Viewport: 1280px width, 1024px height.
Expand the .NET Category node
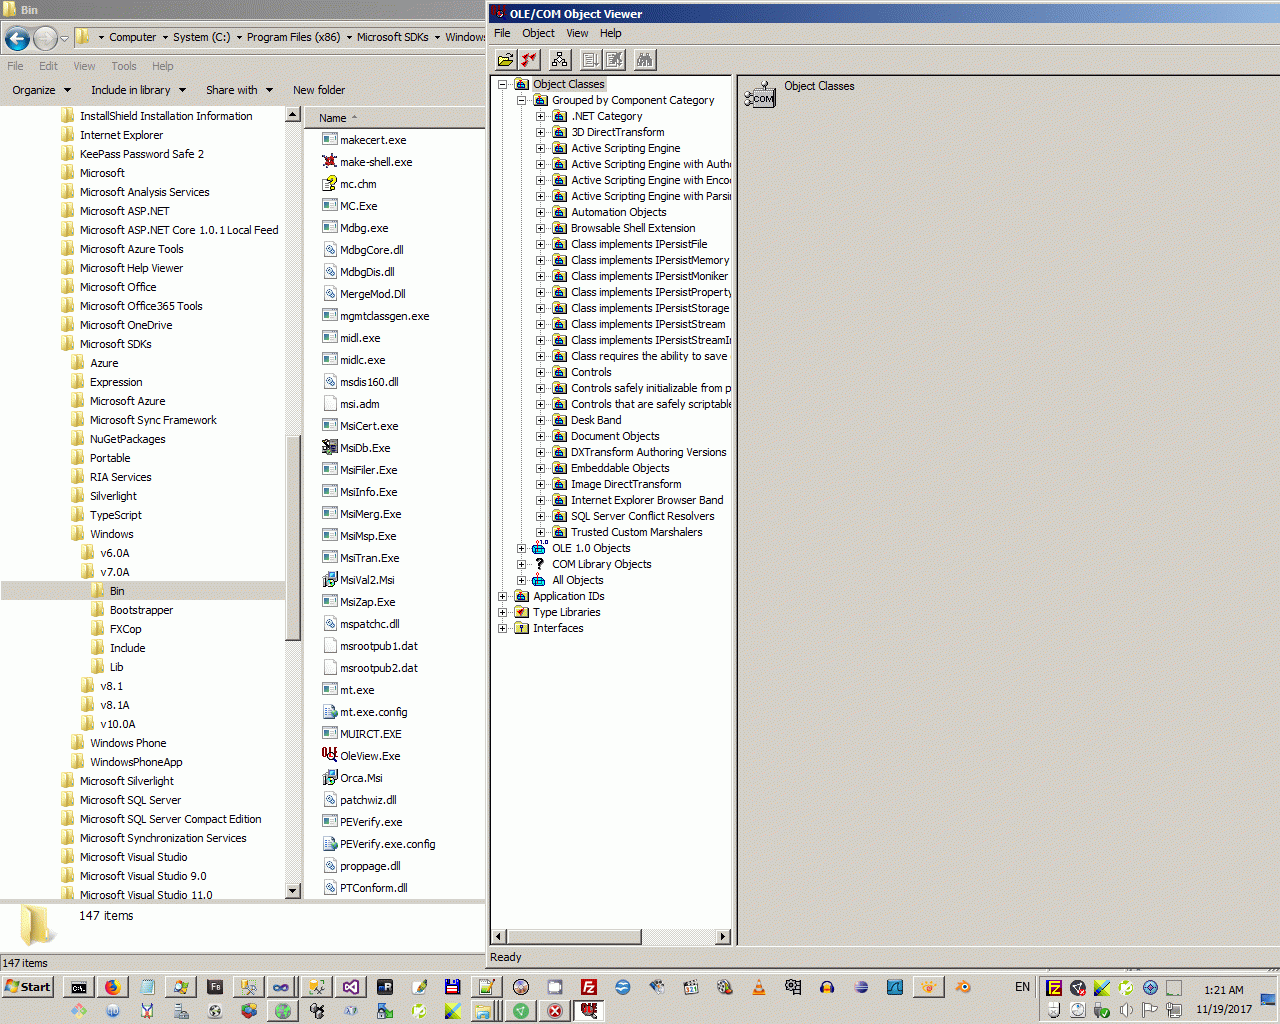(x=540, y=116)
